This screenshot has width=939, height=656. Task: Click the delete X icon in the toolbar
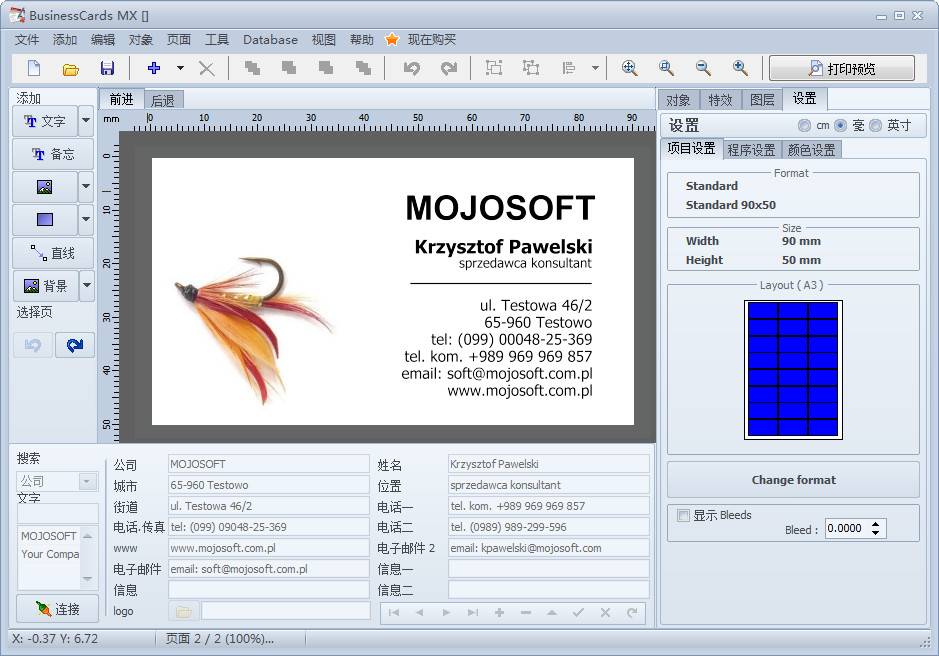(206, 68)
